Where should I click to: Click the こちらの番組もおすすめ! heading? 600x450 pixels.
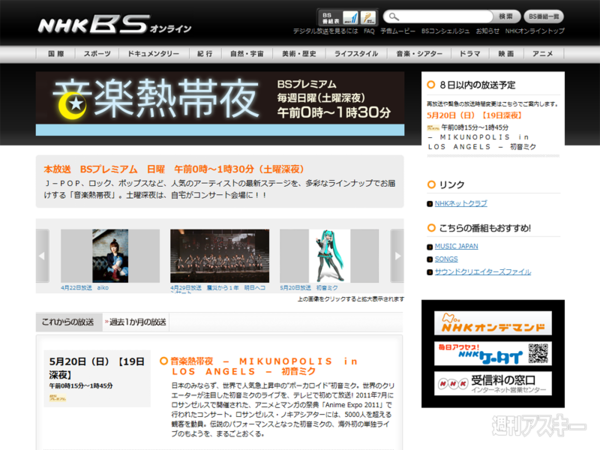pos(485,228)
